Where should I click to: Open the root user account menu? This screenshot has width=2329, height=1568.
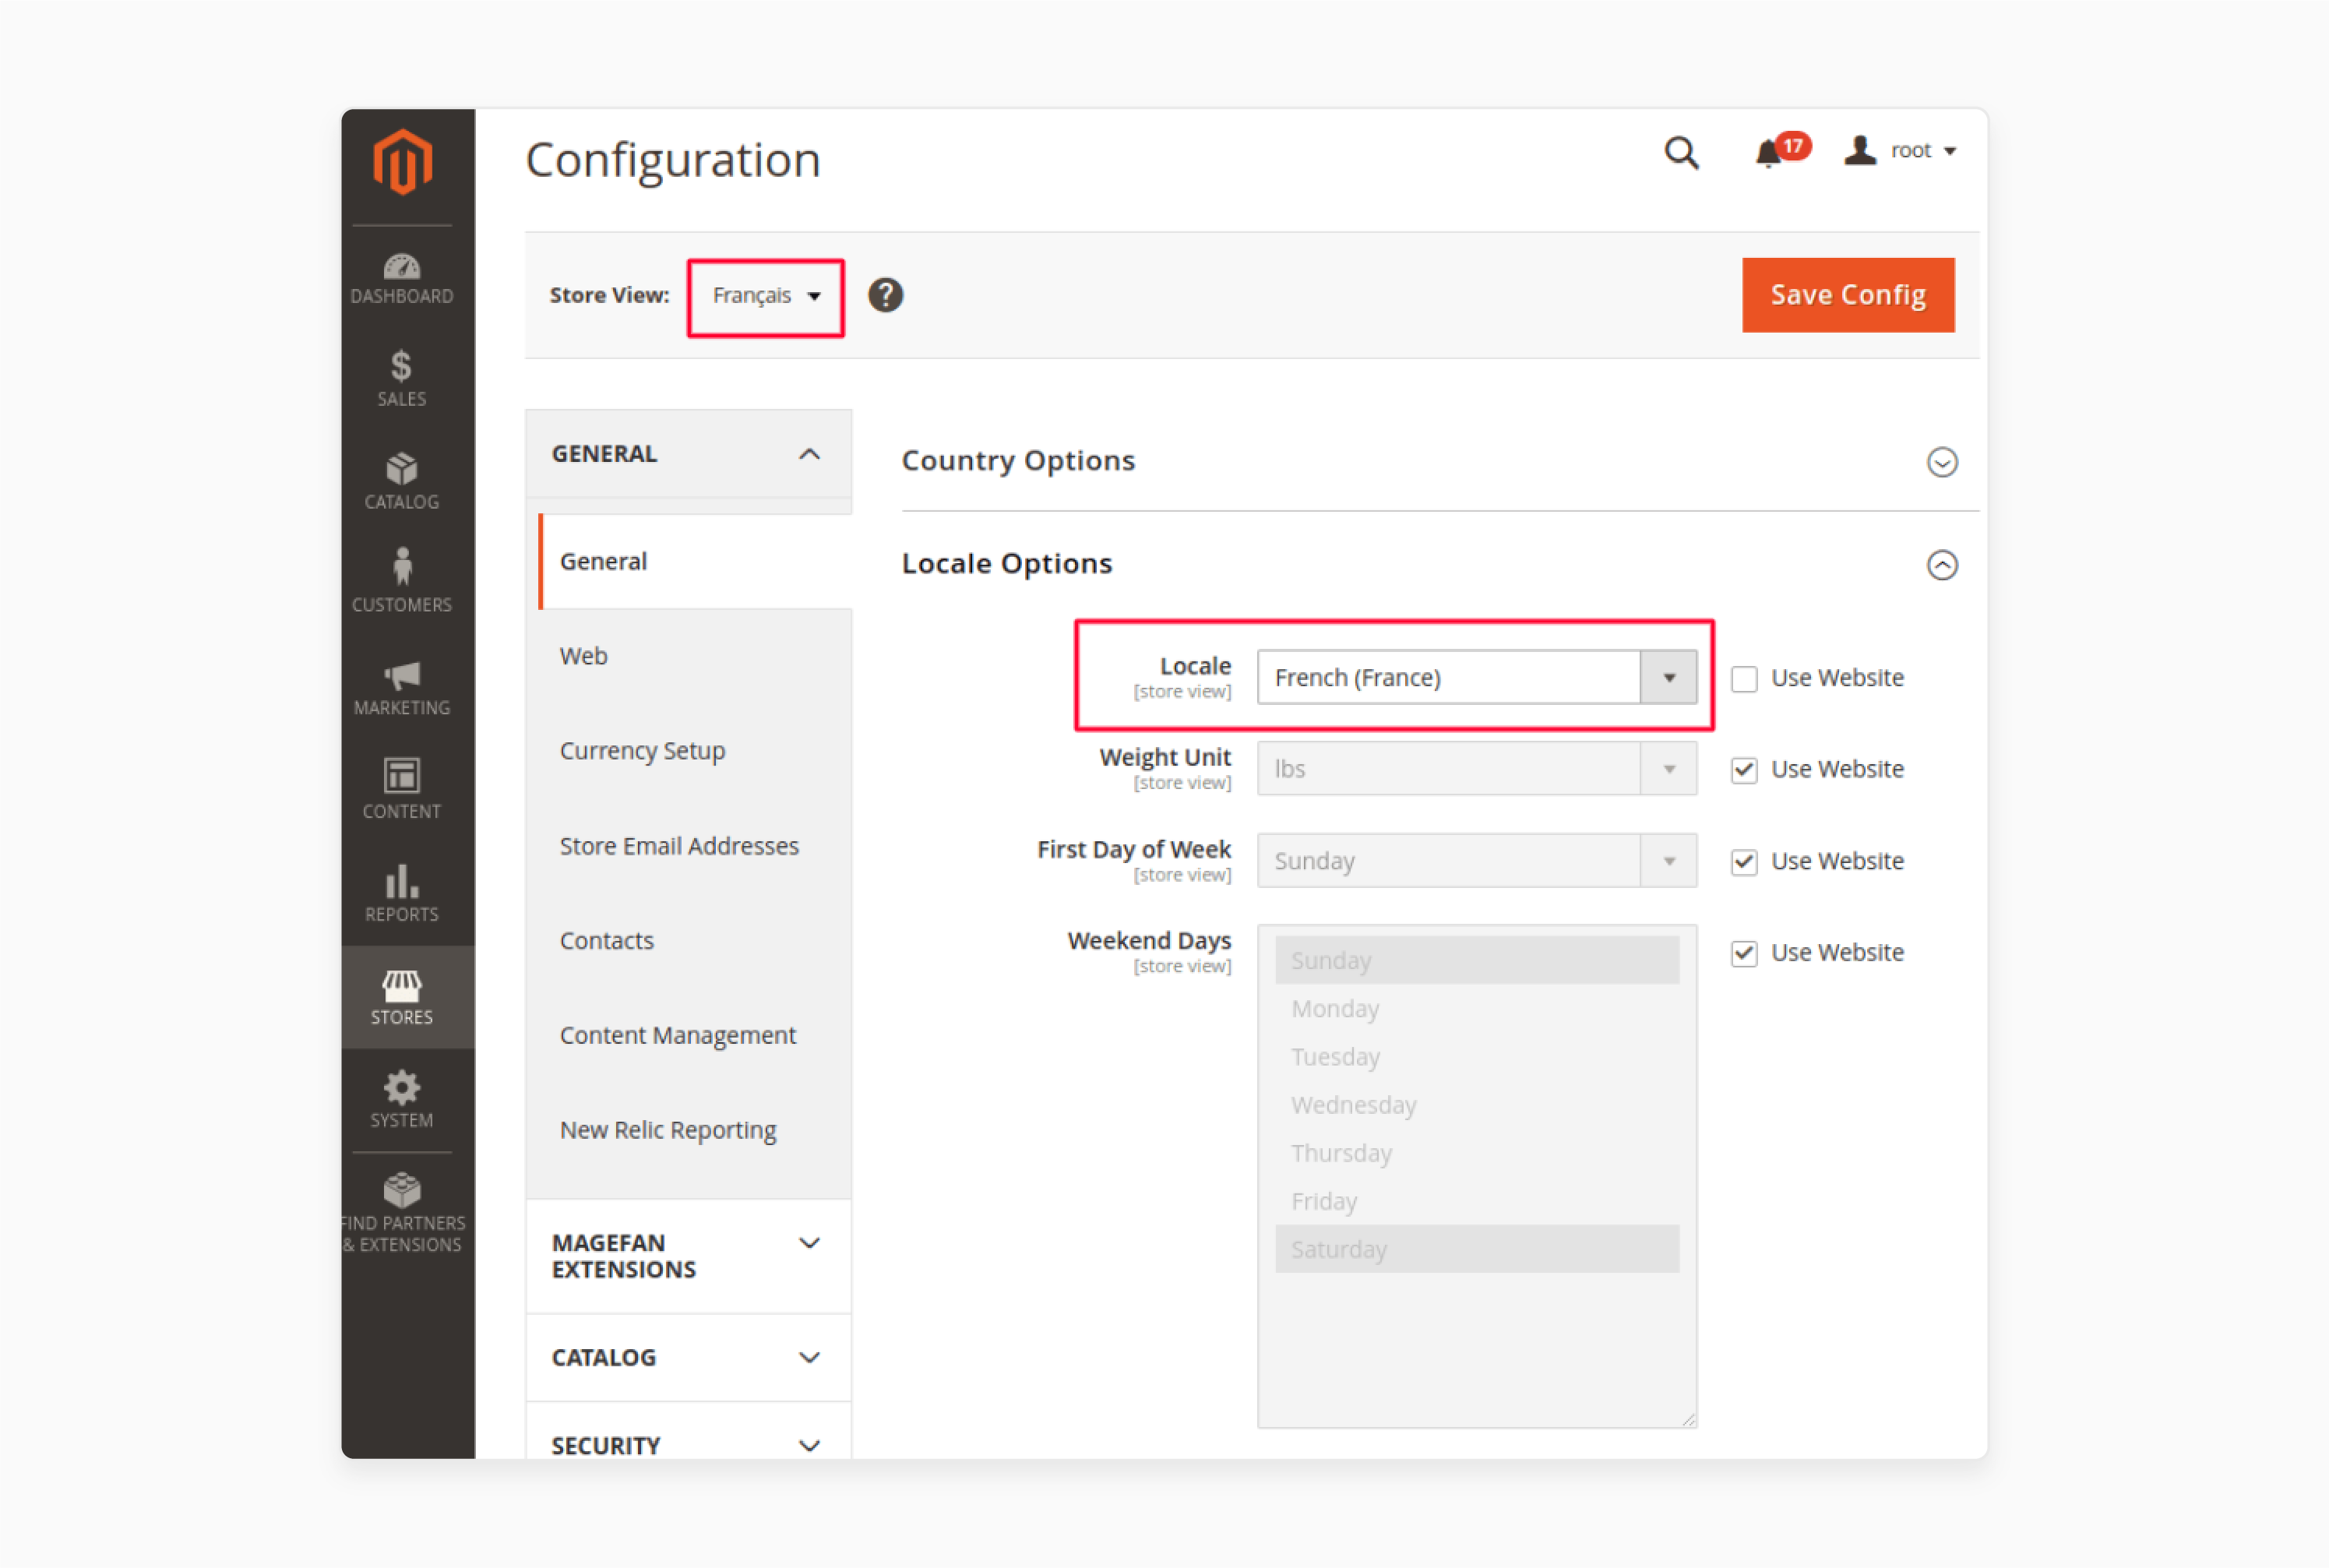click(1900, 150)
